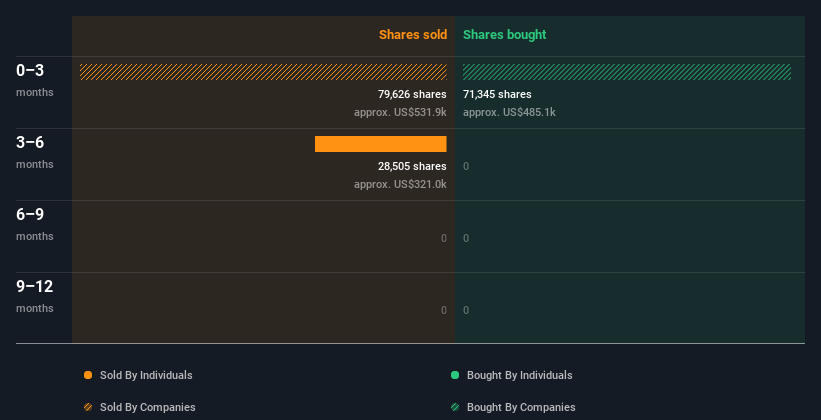Image resolution: width=821 pixels, height=420 pixels.
Task: Click the approx. US$485.1k value
Action: pyautogui.click(x=509, y=112)
